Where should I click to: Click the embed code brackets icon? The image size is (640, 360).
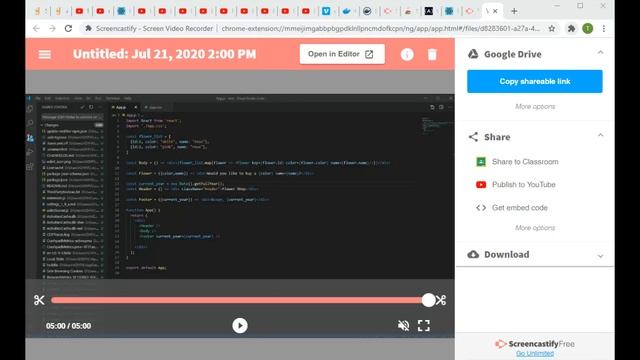pos(481,208)
